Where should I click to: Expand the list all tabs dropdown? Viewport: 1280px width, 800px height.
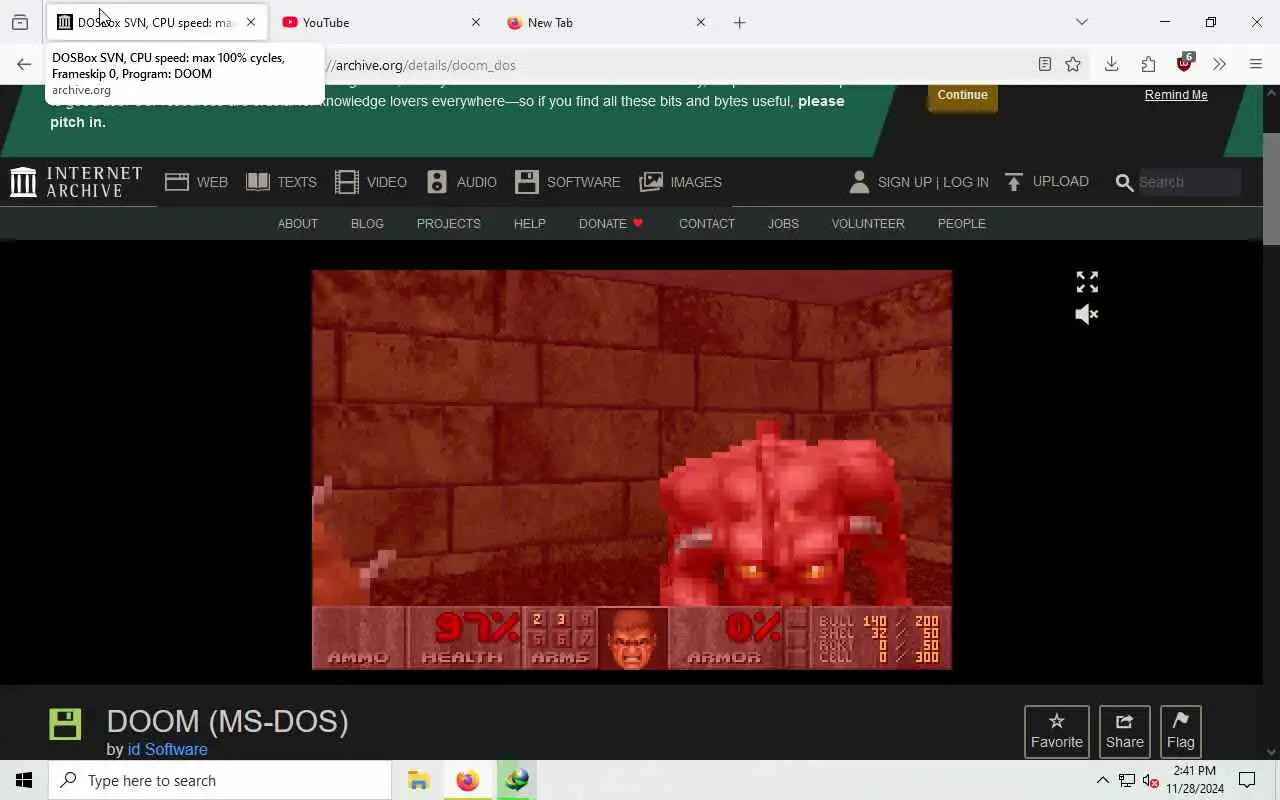1082,22
